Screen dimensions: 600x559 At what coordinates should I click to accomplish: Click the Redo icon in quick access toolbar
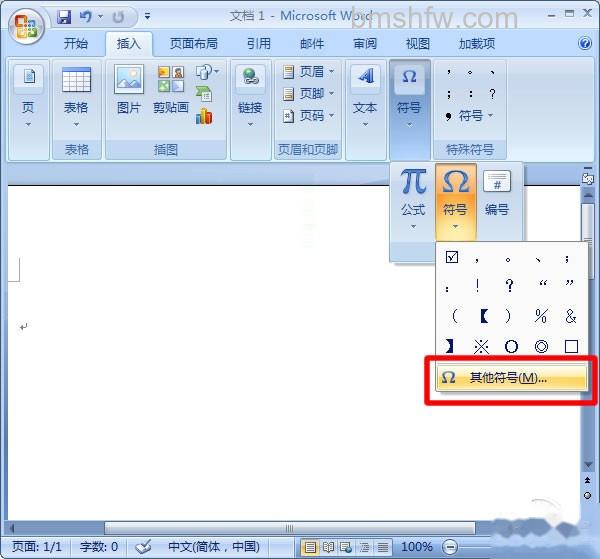click(118, 17)
